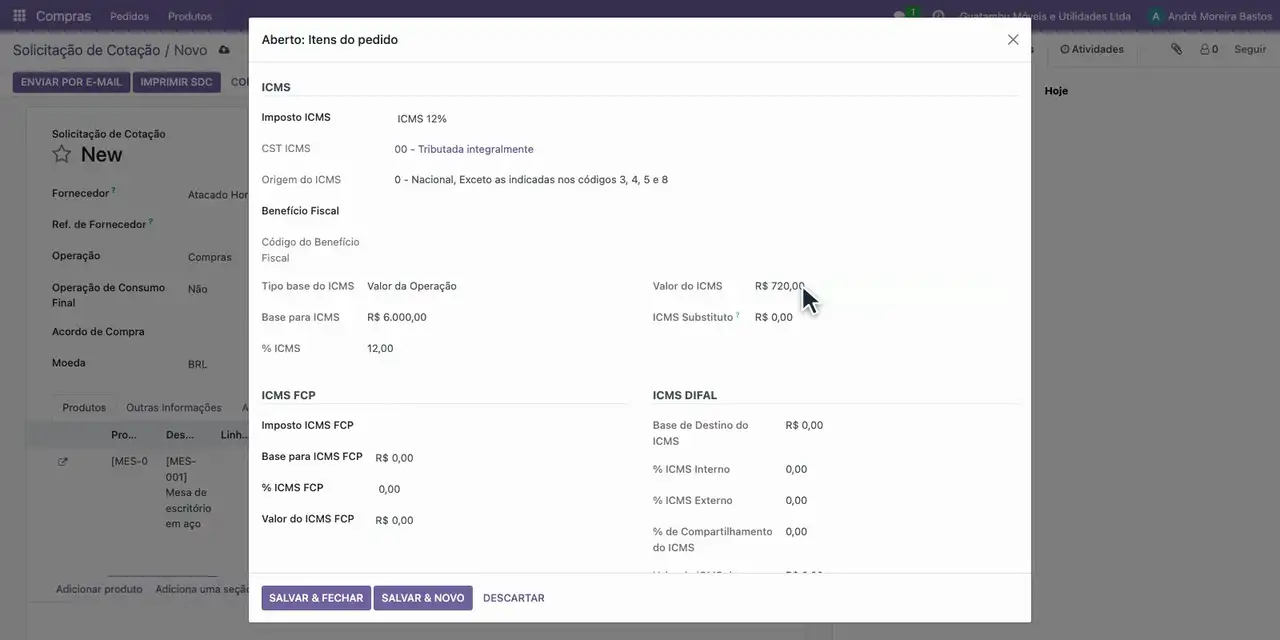Click the Base de Destino do ICMS value
The width and height of the screenshot is (1280, 640).
[x=804, y=425]
